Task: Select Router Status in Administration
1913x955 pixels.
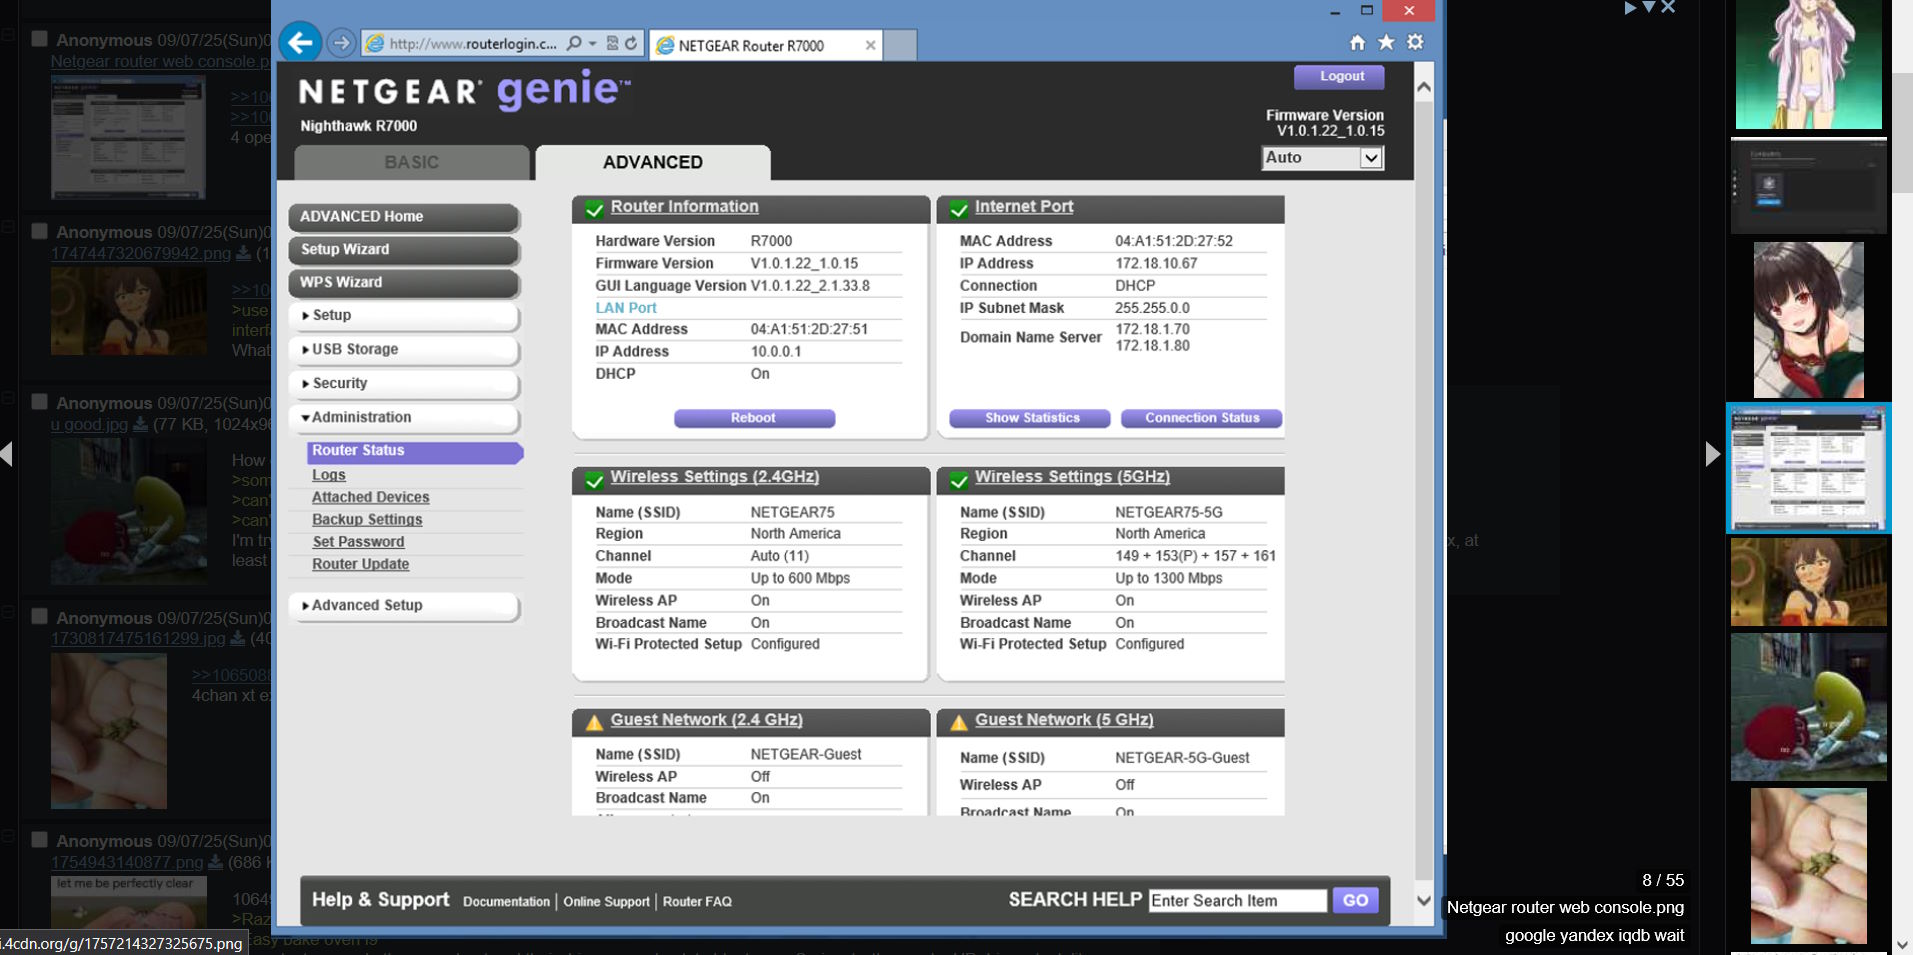Action: (x=414, y=451)
